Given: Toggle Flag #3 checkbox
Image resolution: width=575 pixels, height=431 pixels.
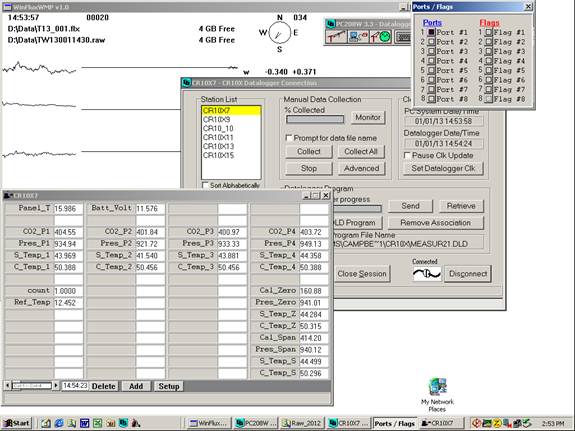Looking at the screenshot, I should [488, 52].
